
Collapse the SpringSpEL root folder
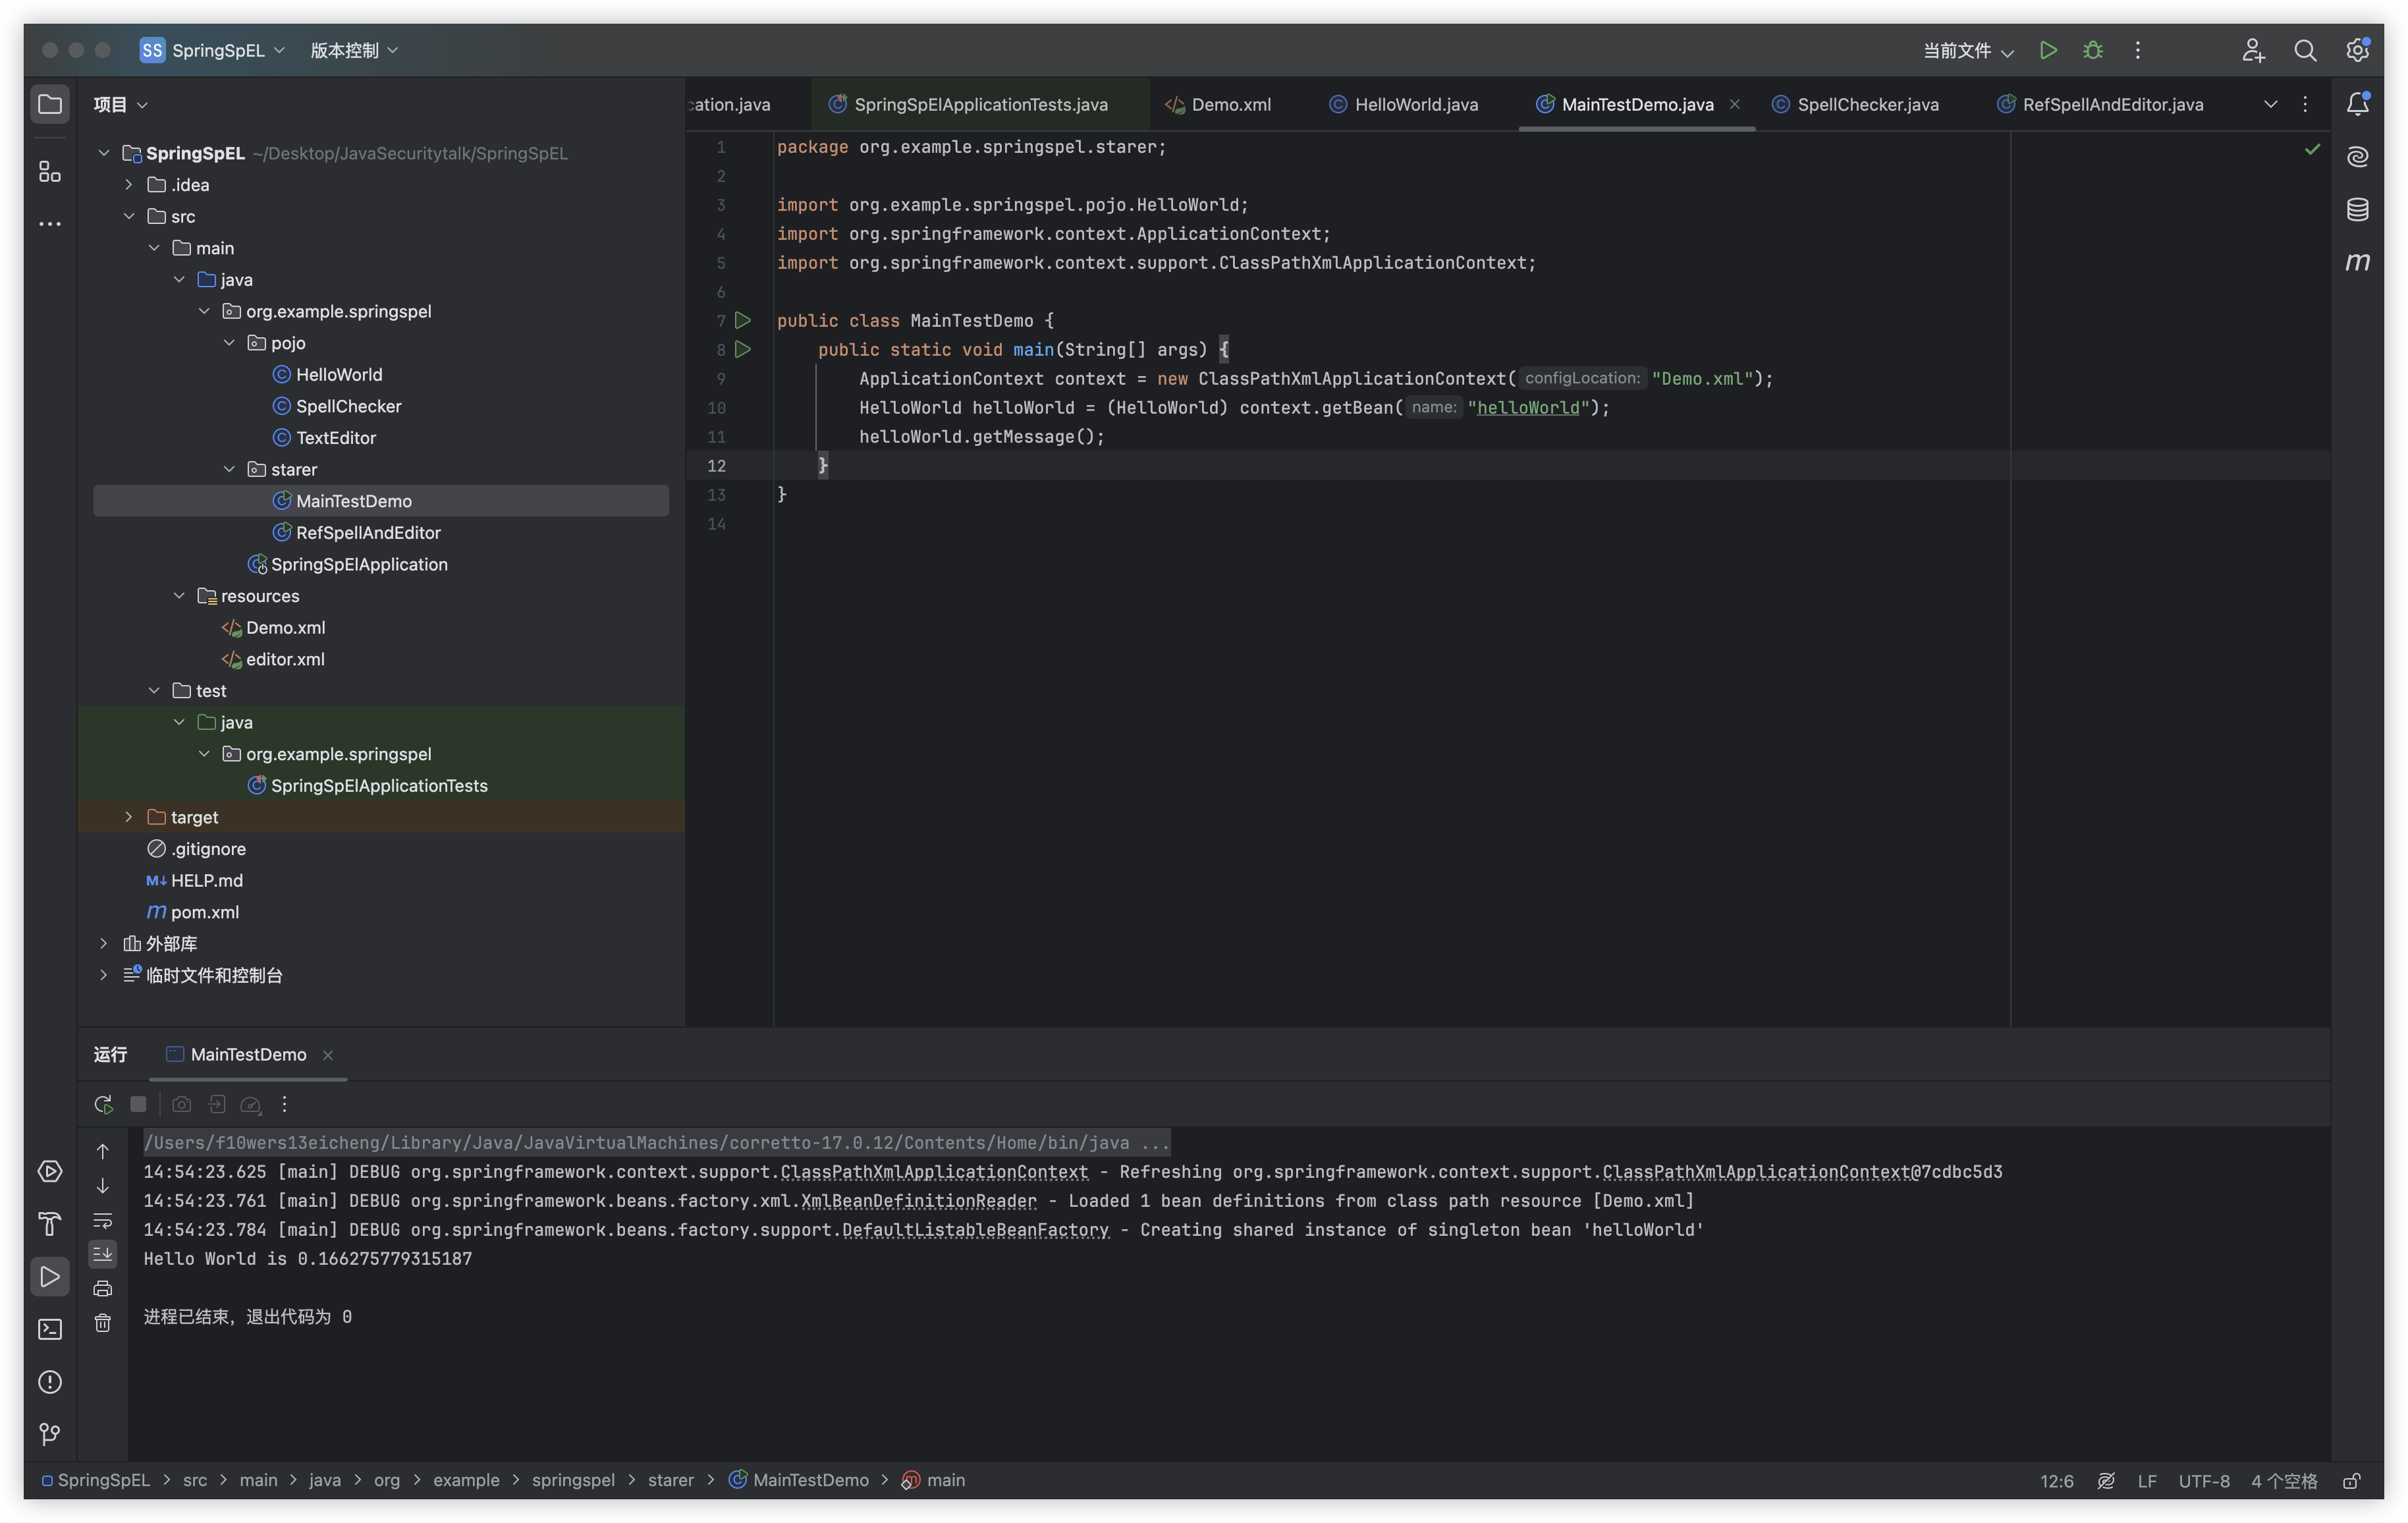(103, 153)
